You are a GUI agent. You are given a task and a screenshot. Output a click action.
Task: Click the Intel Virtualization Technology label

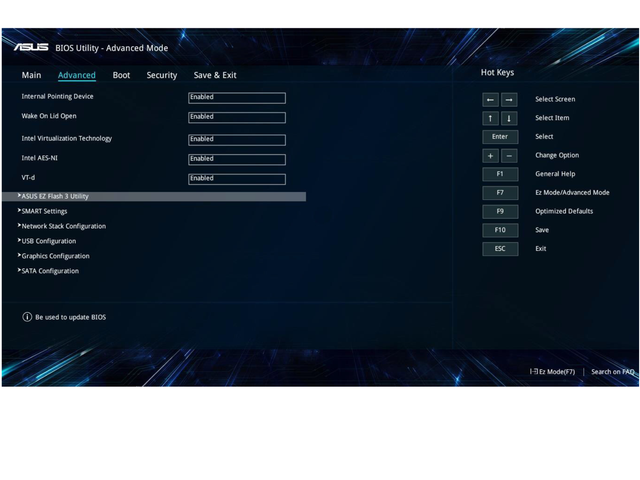click(67, 138)
